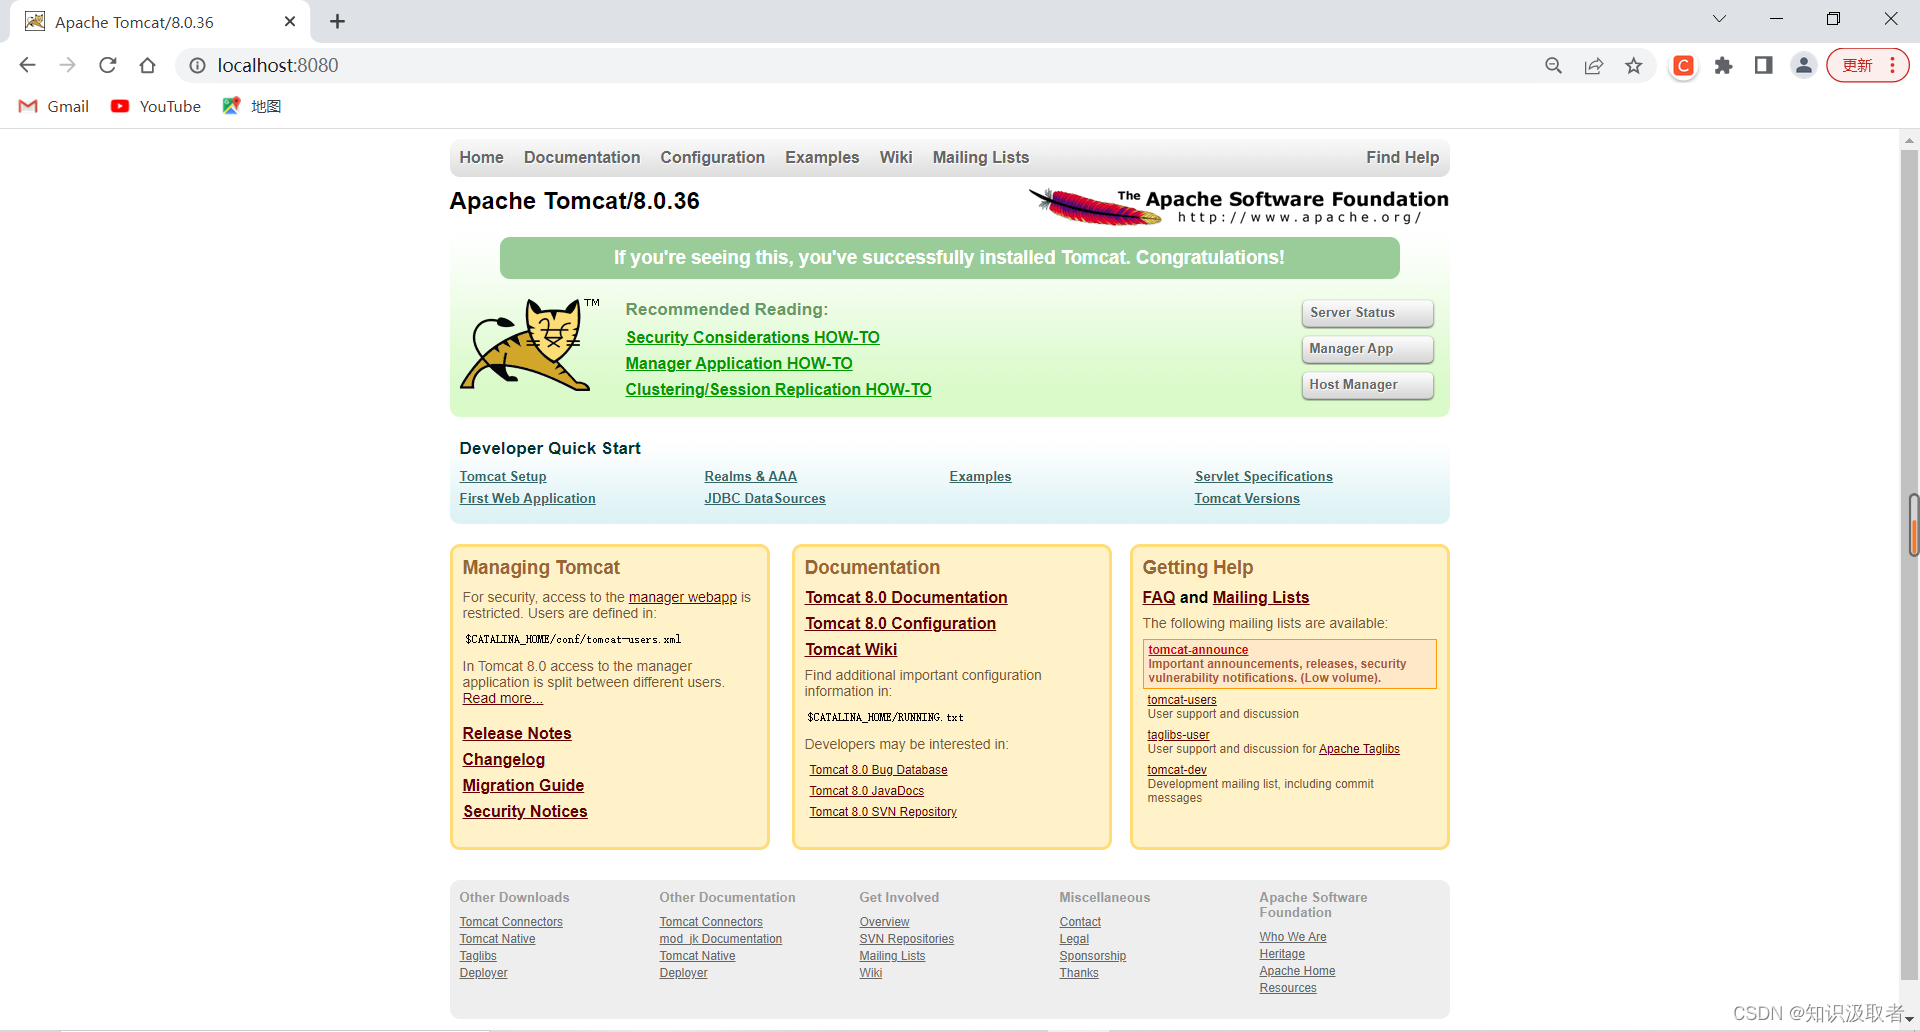Open the JDBC DataSources link
This screenshot has width=1920, height=1032.
click(765, 498)
